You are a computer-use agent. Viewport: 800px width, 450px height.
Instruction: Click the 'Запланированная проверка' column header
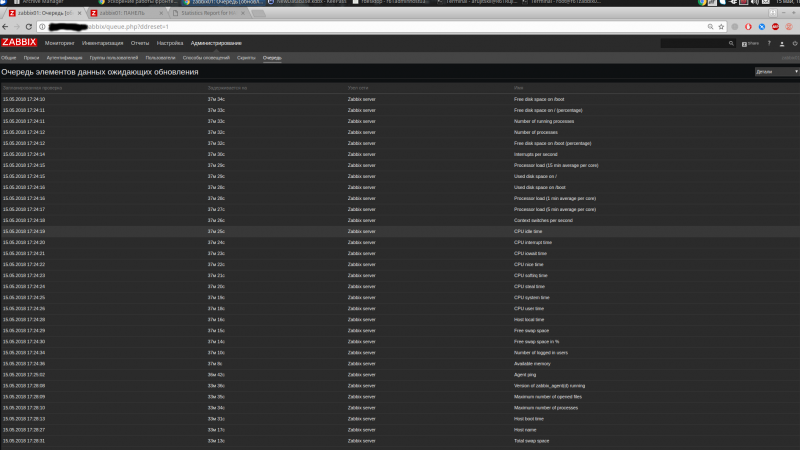[32, 88]
